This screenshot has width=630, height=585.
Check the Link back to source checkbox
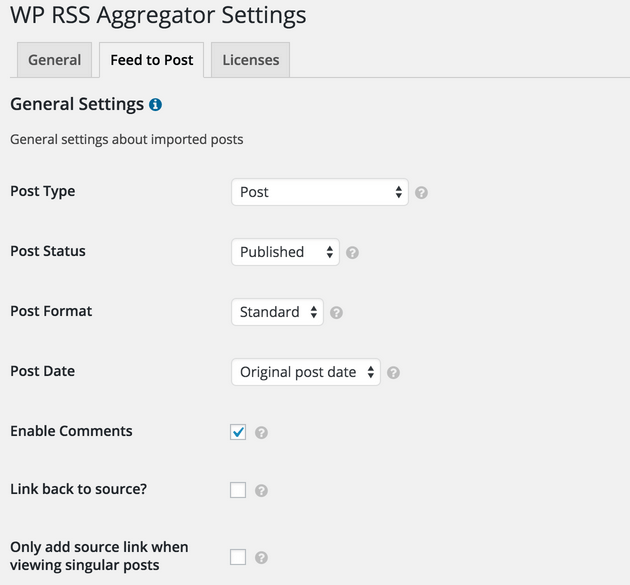(x=238, y=490)
